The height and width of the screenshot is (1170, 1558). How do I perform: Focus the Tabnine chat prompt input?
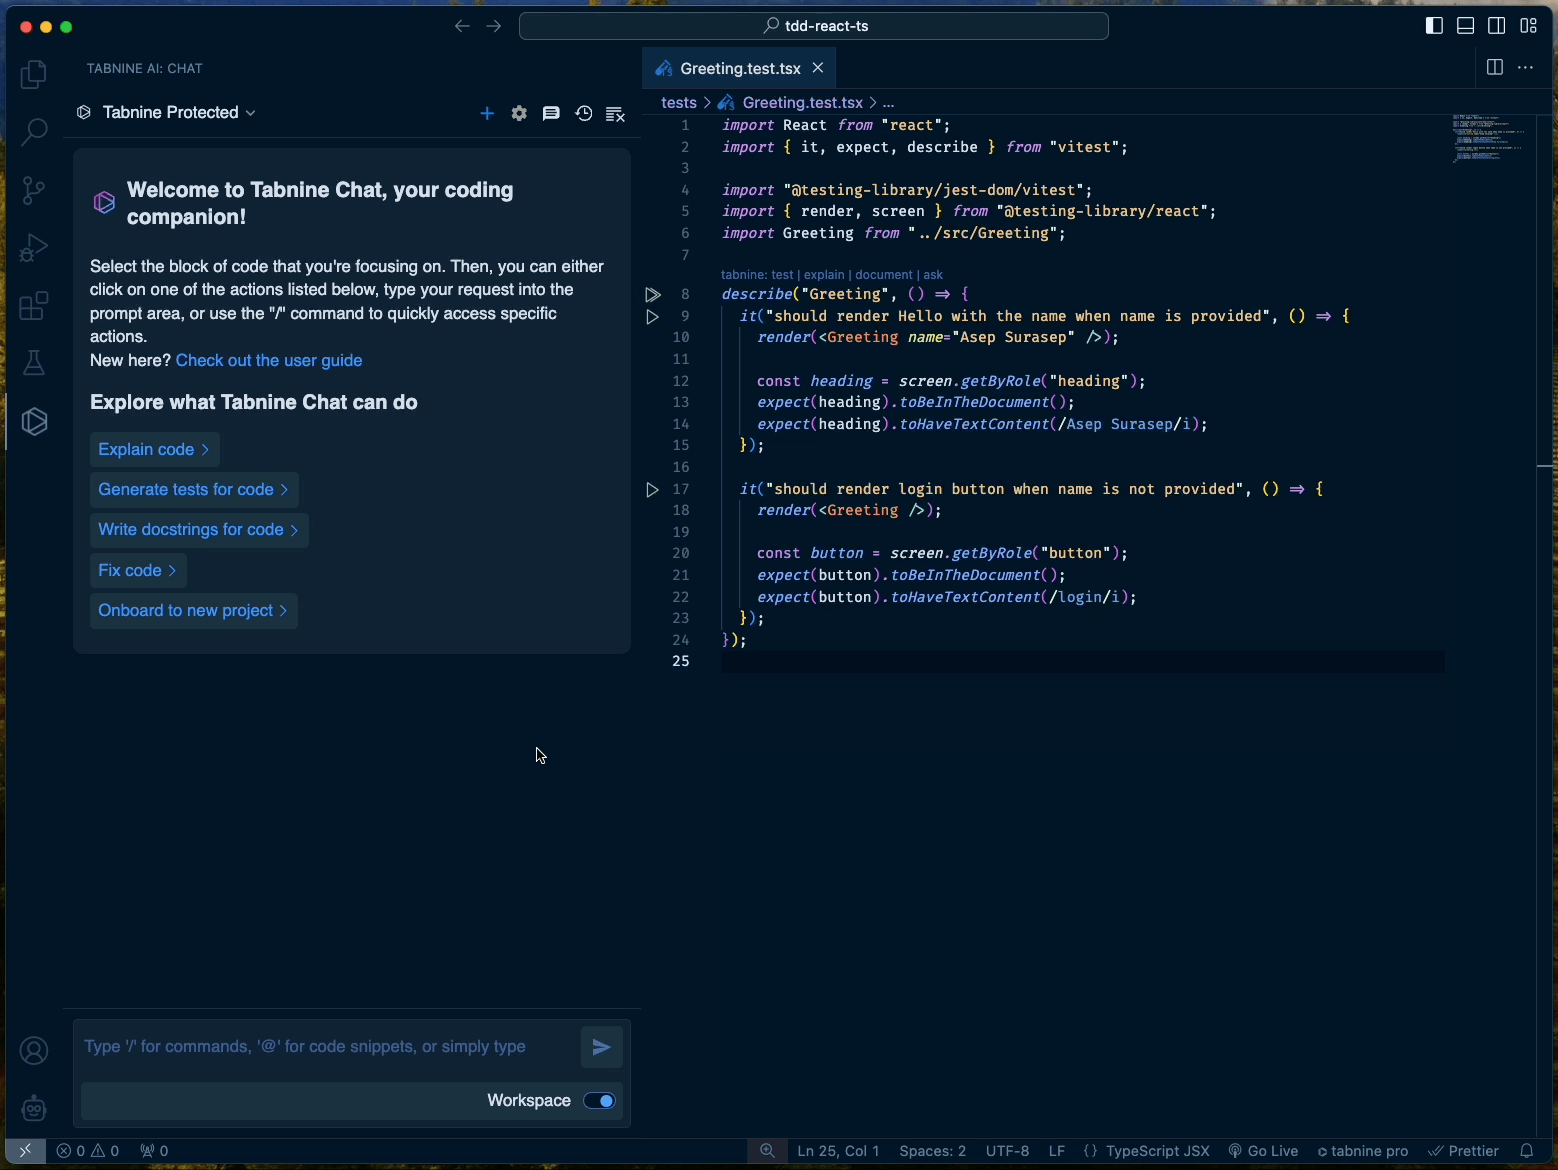320,1047
